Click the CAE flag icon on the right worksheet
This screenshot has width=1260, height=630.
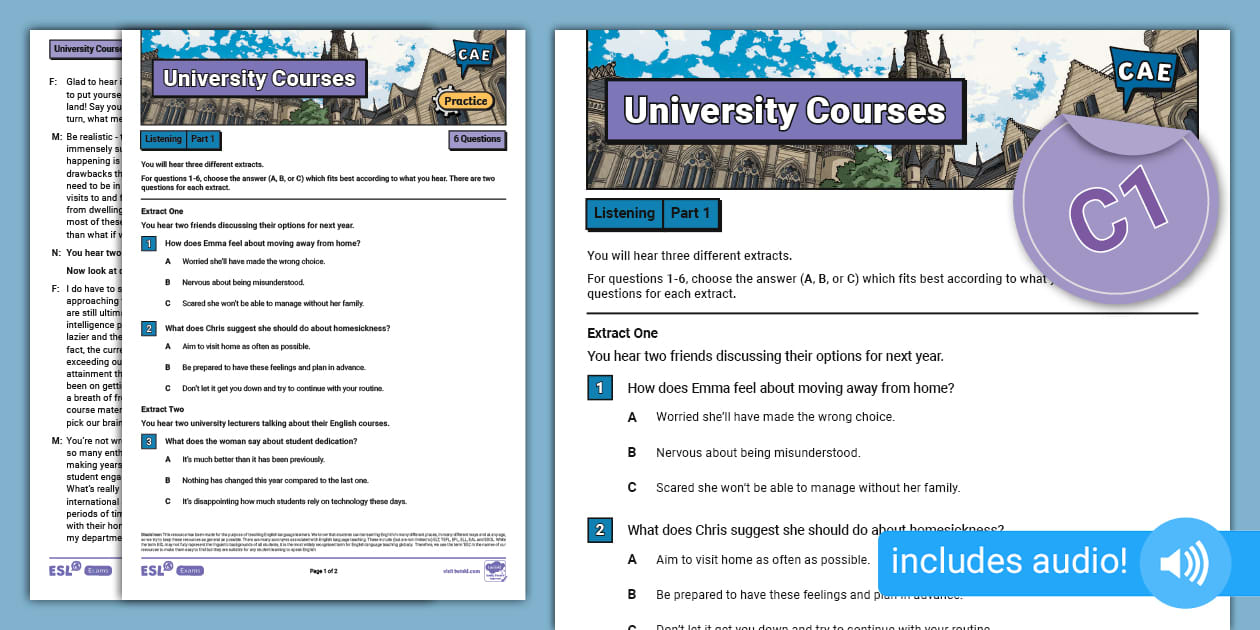(x=1142, y=70)
